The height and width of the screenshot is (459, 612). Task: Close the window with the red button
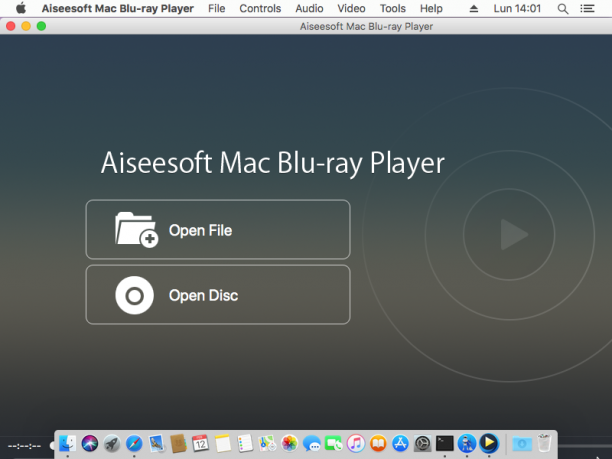(x=11, y=26)
